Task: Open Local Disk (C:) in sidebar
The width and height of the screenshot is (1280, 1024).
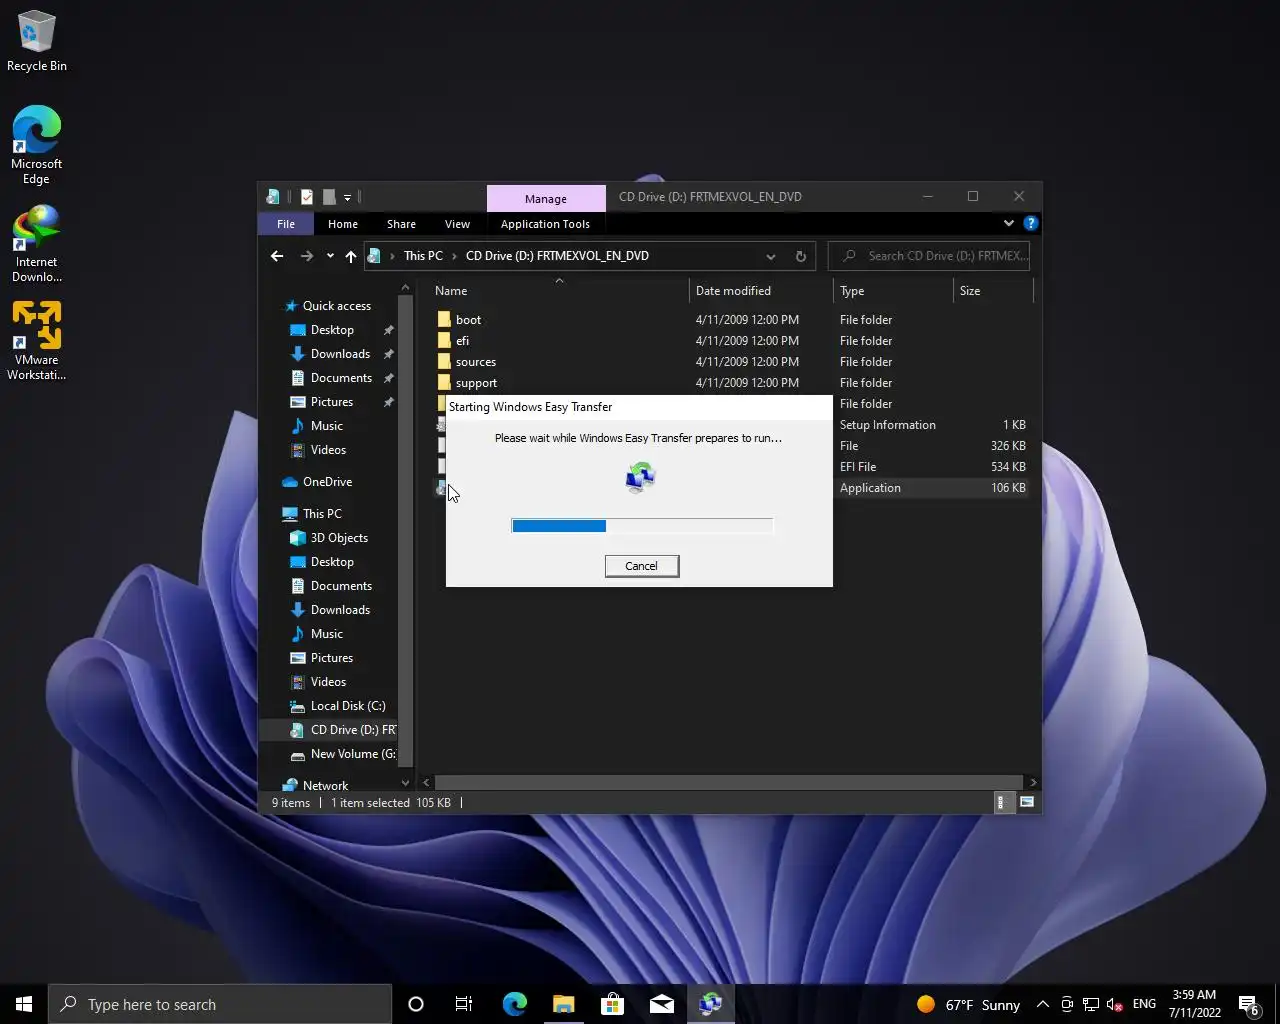Action: pyautogui.click(x=348, y=706)
